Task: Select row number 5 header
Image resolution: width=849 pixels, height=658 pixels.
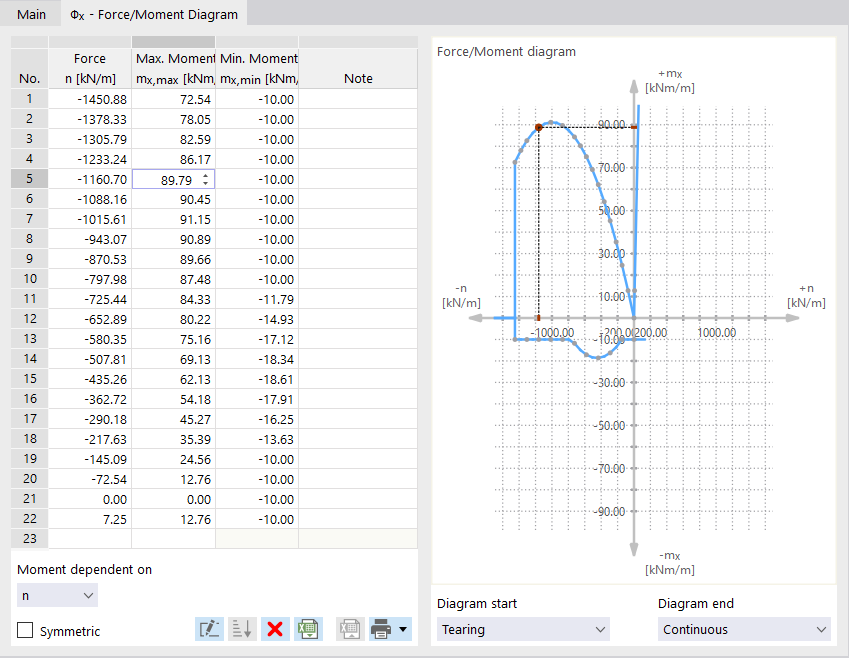Action: pyautogui.click(x=29, y=179)
